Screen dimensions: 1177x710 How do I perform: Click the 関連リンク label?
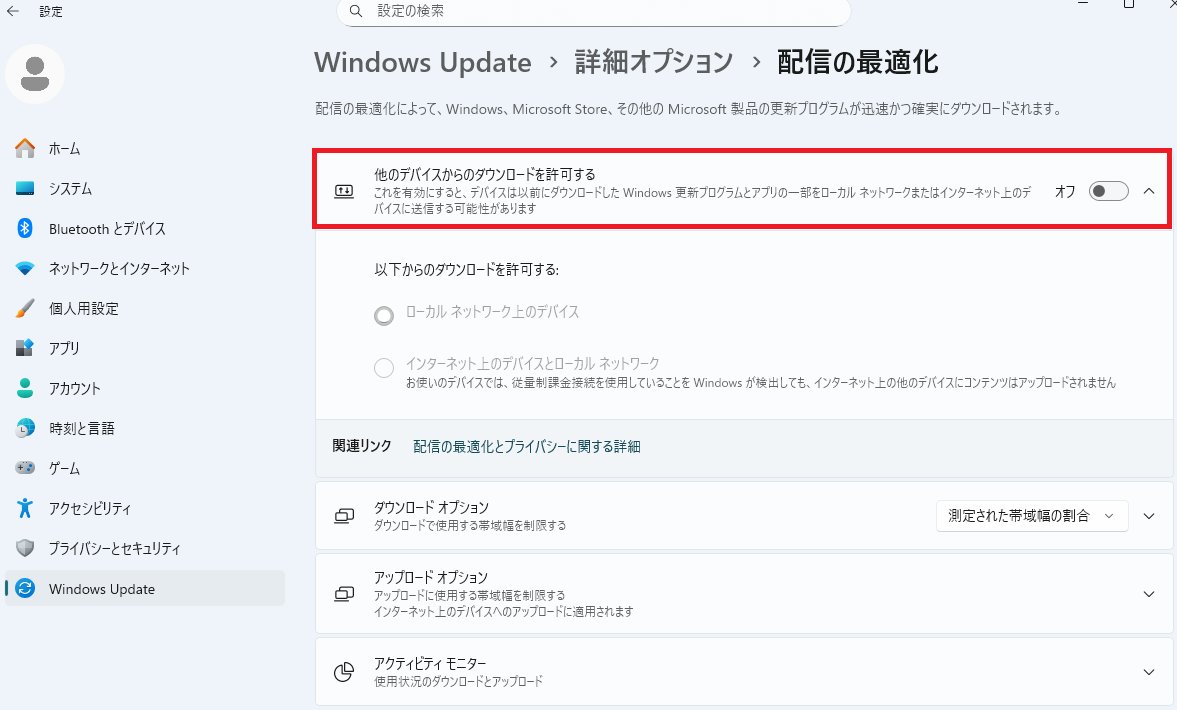tap(362, 446)
